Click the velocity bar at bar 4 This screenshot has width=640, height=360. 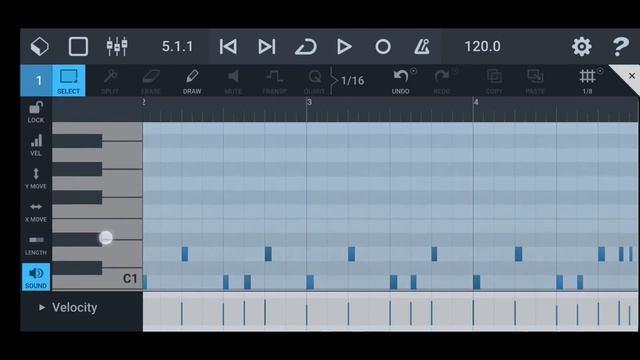tap(473, 312)
